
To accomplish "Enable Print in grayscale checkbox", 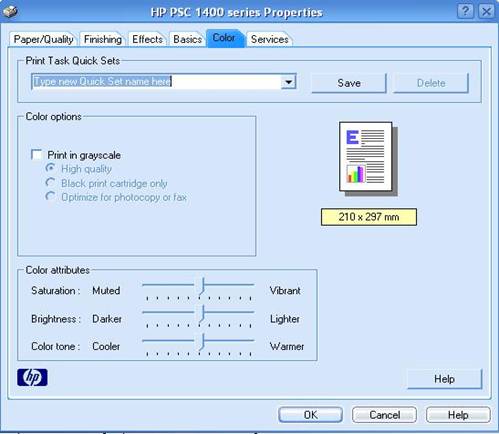I will click(37, 155).
